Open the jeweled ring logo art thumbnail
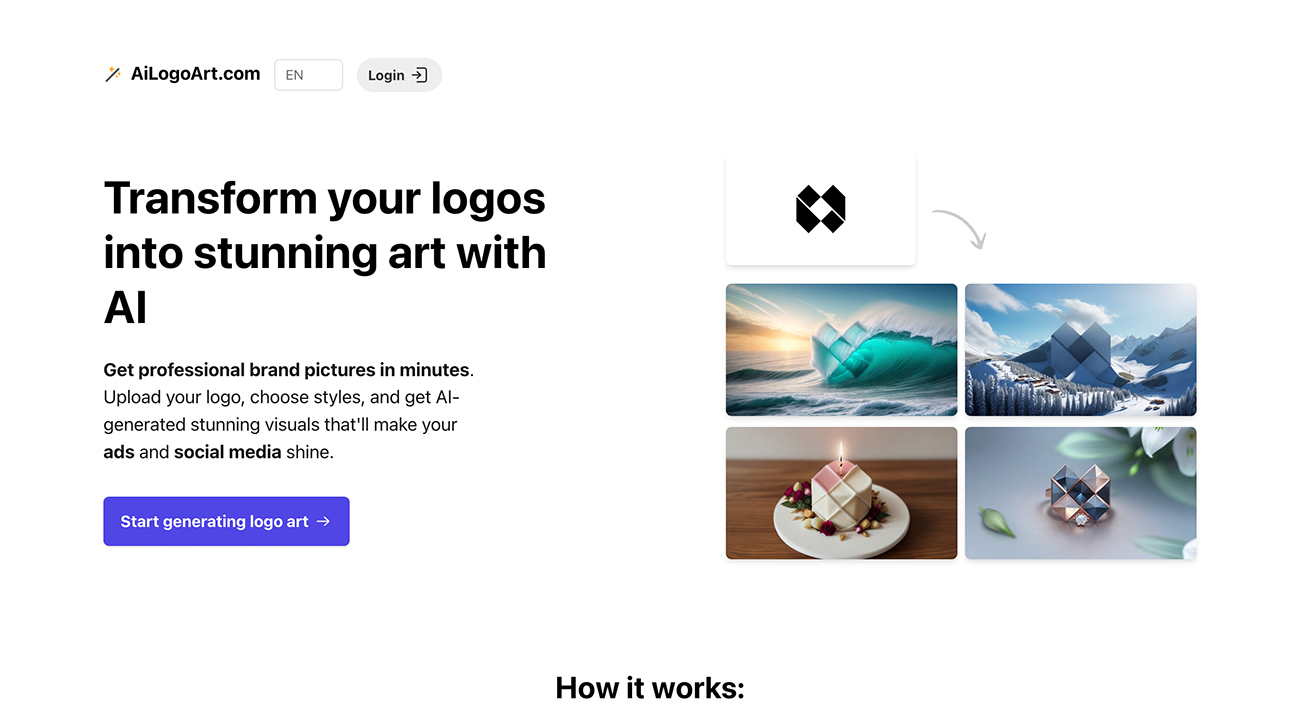The image size is (1300, 721). 1080,493
